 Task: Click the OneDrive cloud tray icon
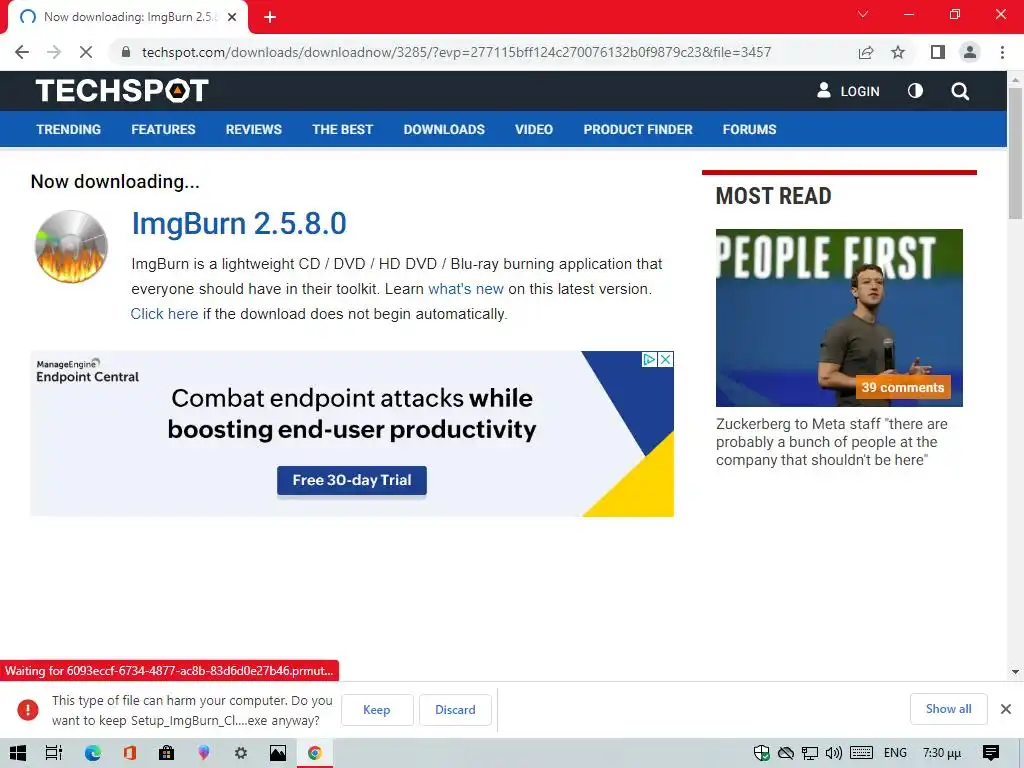click(786, 753)
